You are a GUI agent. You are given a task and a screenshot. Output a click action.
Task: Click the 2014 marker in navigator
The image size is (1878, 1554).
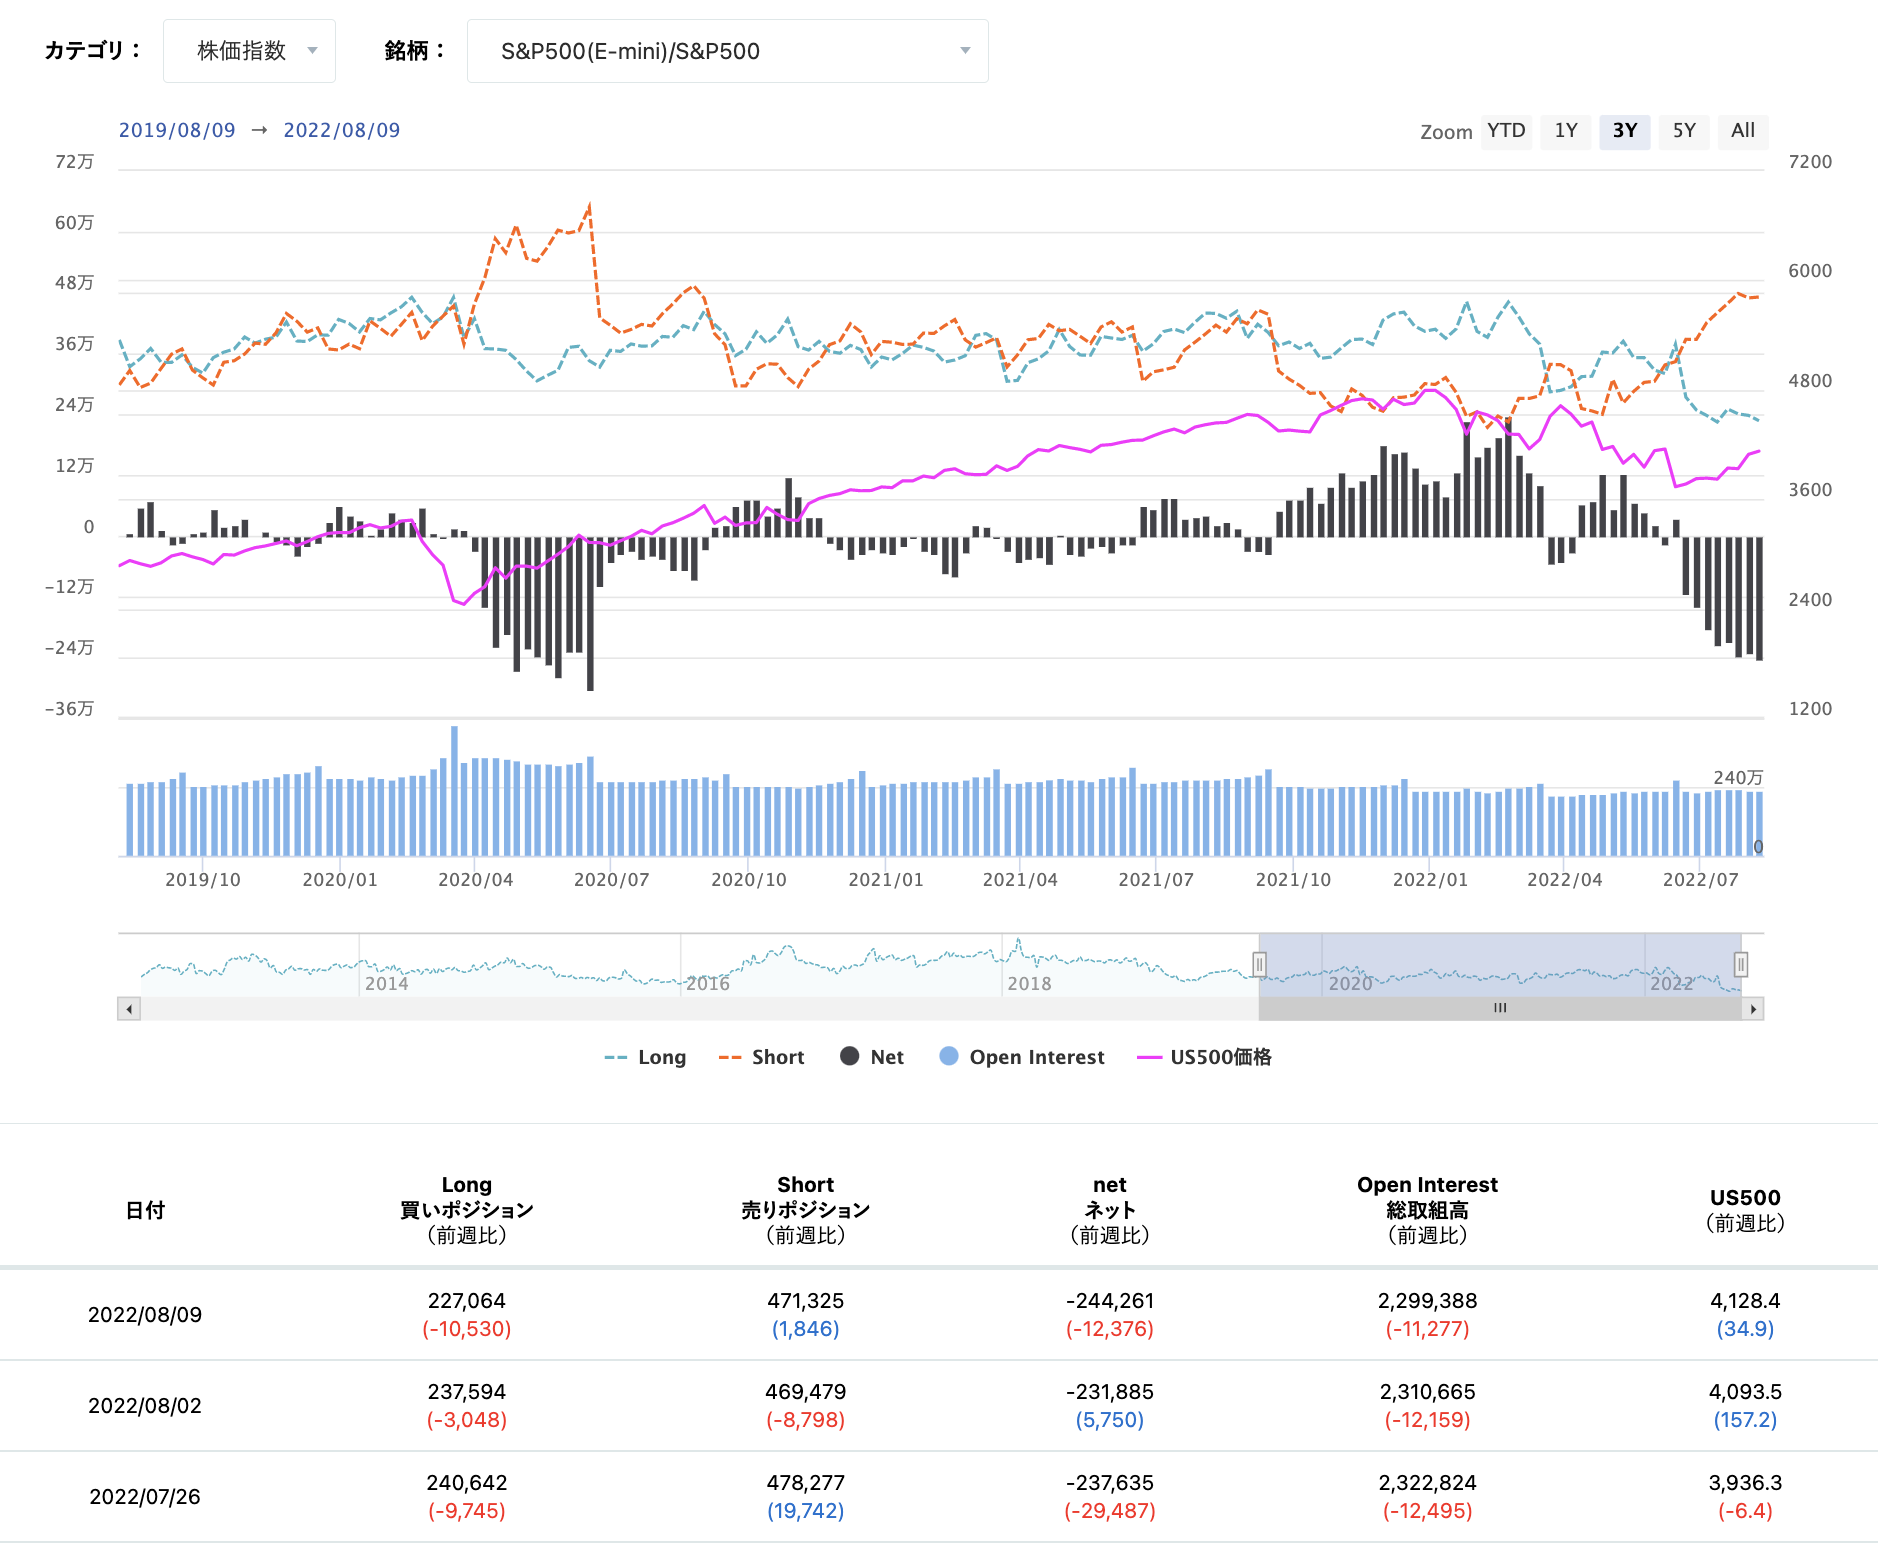pyautogui.click(x=387, y=984)
